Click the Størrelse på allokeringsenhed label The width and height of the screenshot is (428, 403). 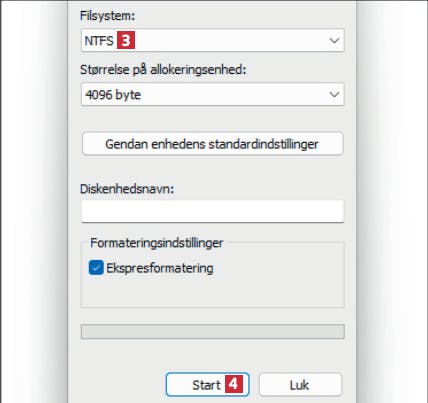[163, 70]
